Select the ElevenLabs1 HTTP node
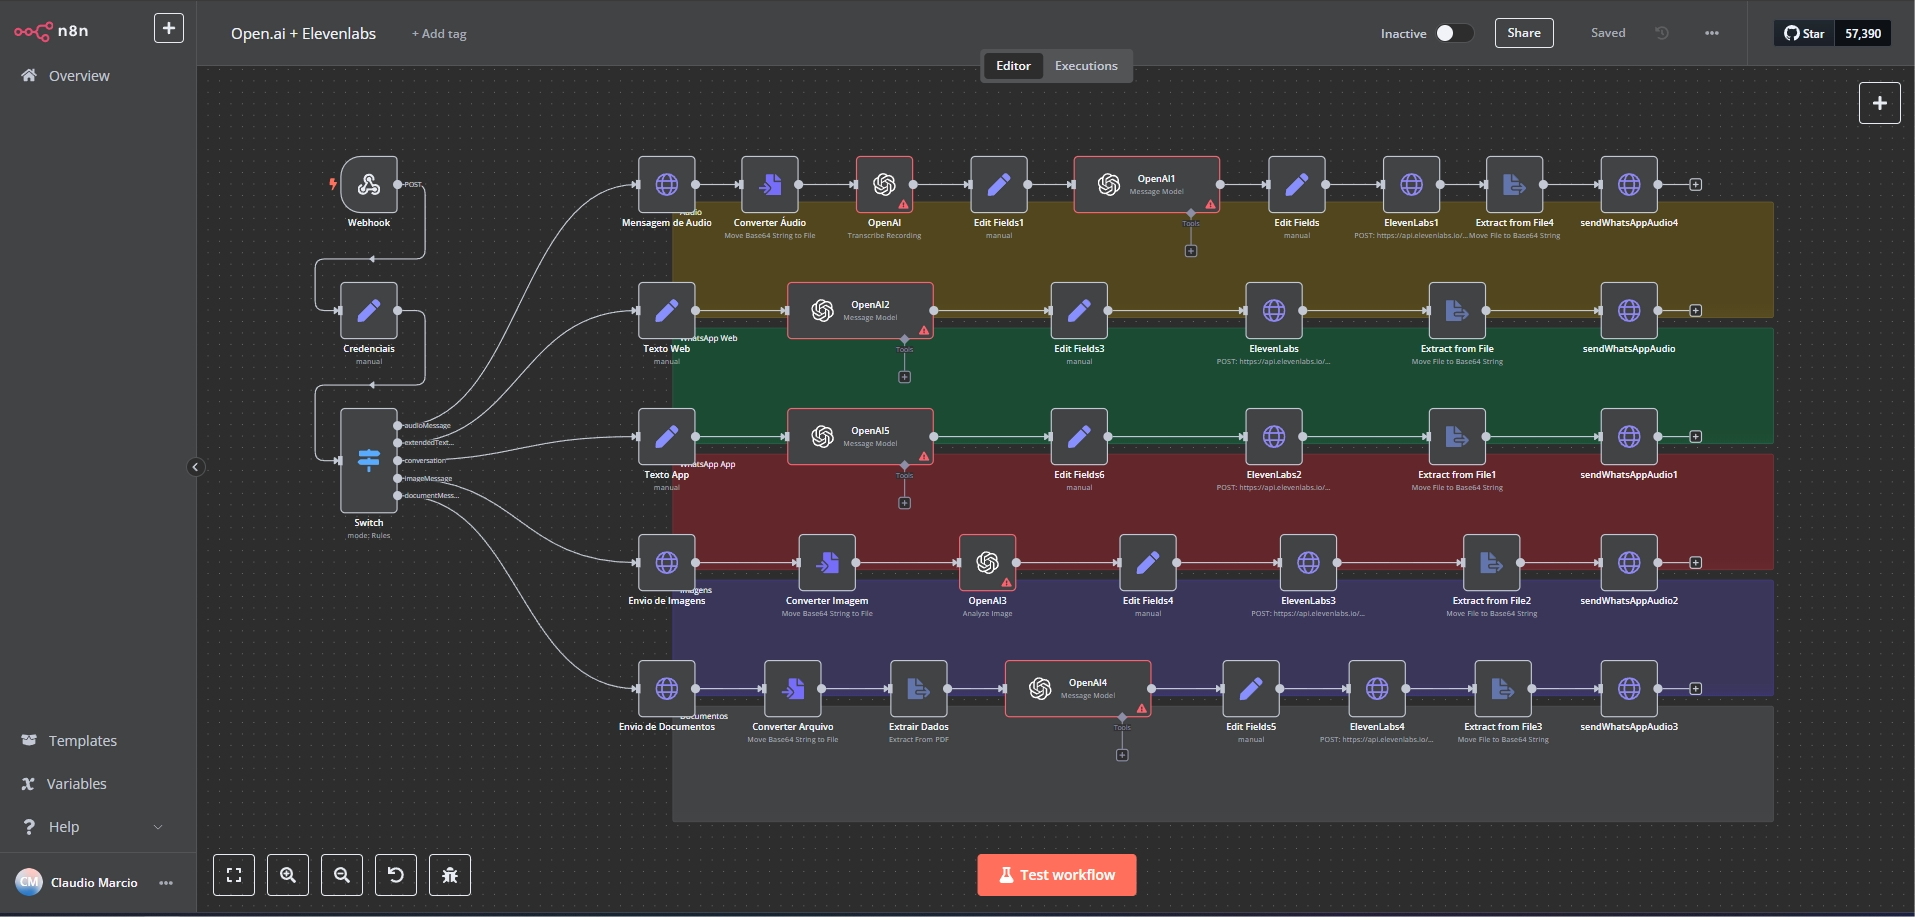1915x917 pixels. (x=1411, y=184)
